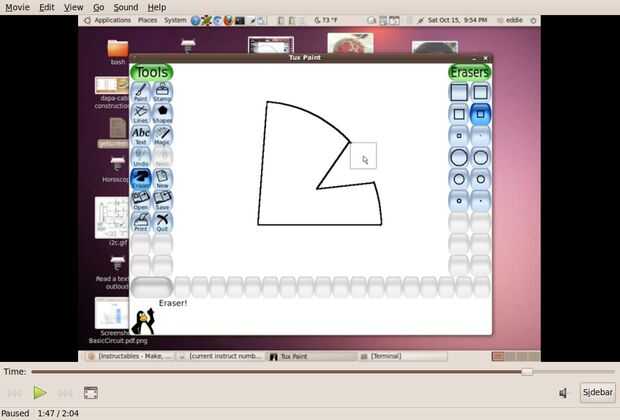The width and height of the screenshot is (620, 420).
Task: Switch the player to fullscreen mode
Action: point(91,393)
